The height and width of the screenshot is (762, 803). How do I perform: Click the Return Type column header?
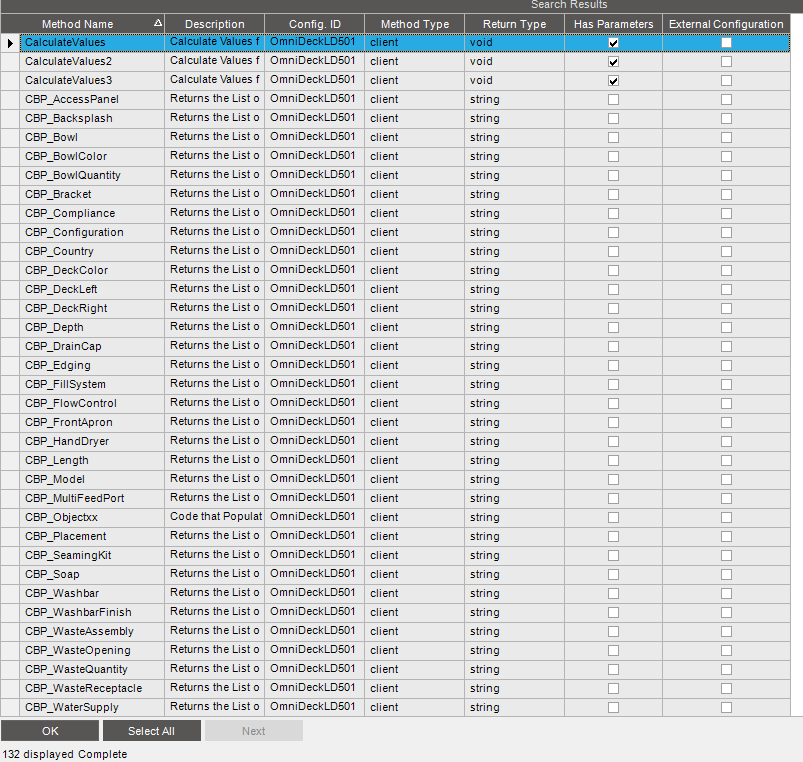(514, 24)
